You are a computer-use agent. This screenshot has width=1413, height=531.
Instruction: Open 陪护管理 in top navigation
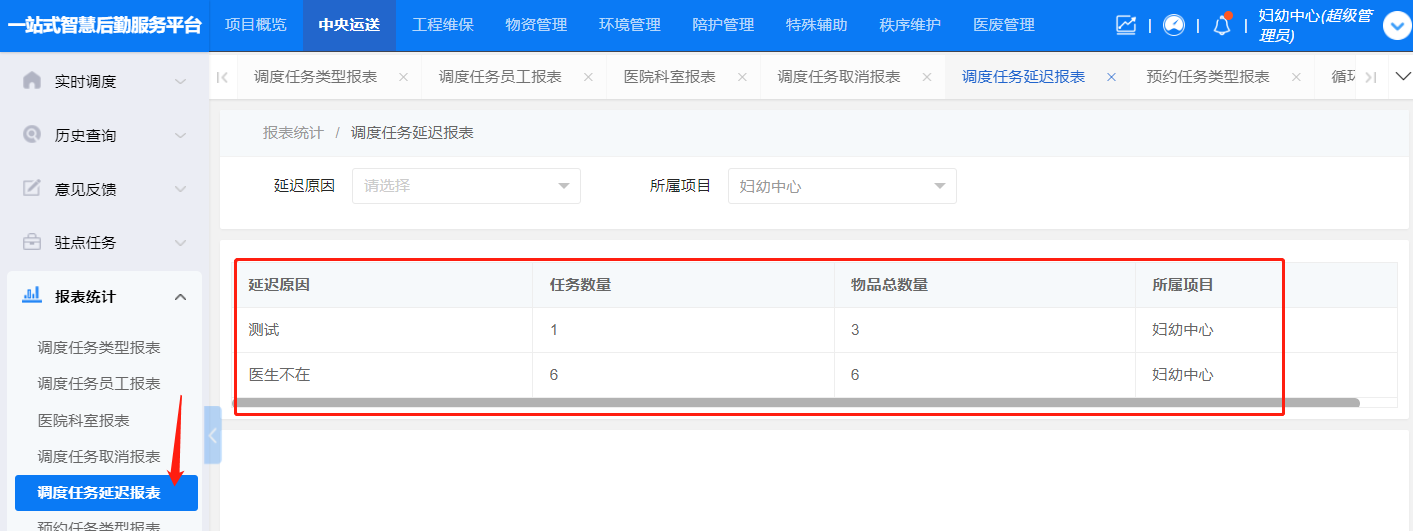pyautogui.click(x=723, y=25)
